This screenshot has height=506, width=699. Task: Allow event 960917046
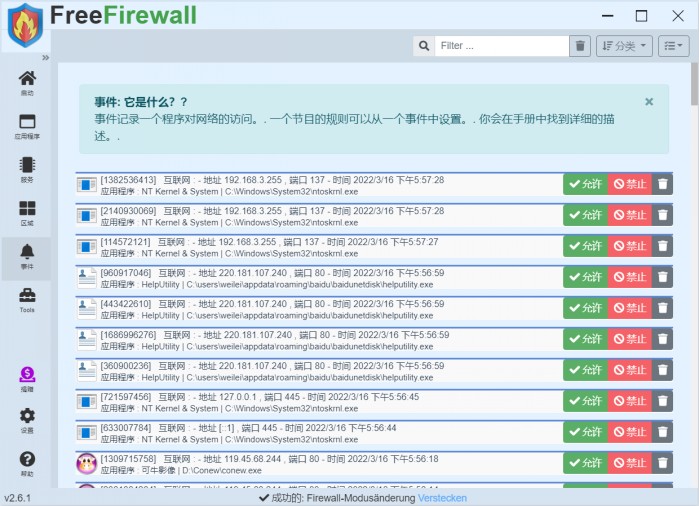585,277
